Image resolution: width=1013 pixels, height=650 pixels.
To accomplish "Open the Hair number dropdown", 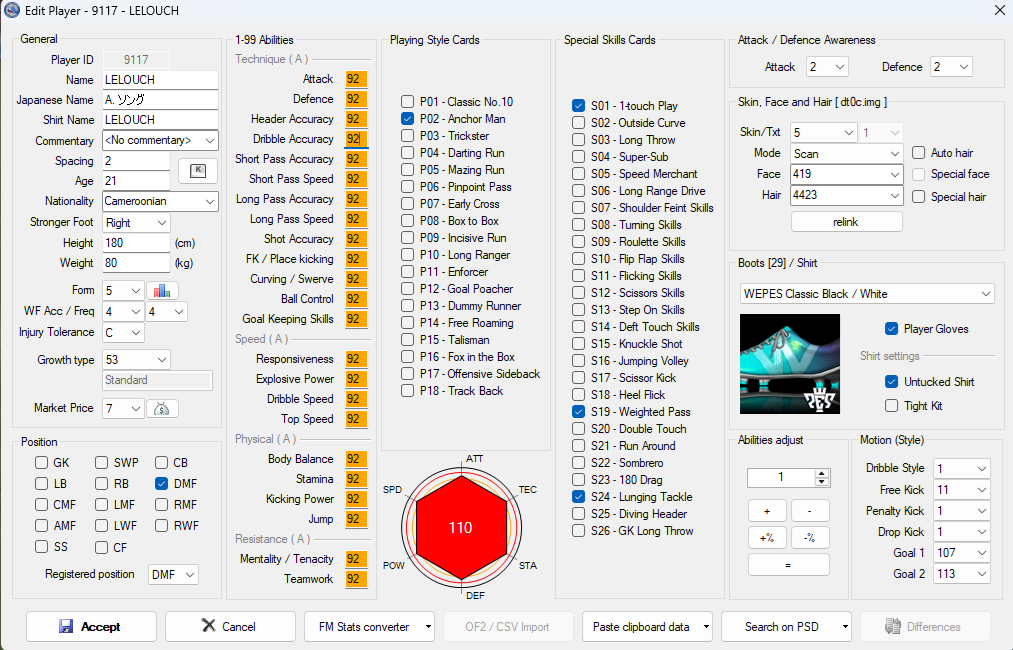I will (x=894, y=195).
